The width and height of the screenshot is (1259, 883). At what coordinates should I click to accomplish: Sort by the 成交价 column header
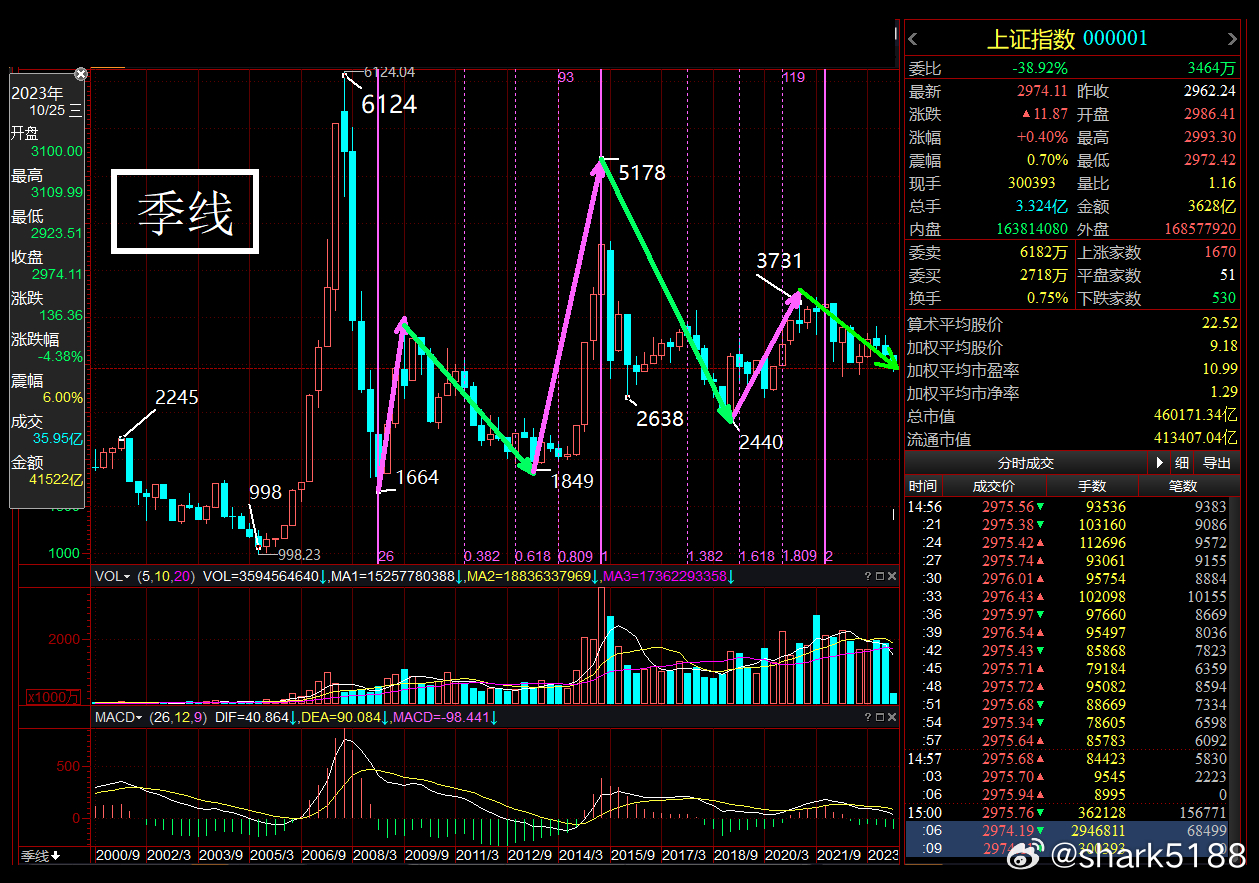[x=993, y=486]
